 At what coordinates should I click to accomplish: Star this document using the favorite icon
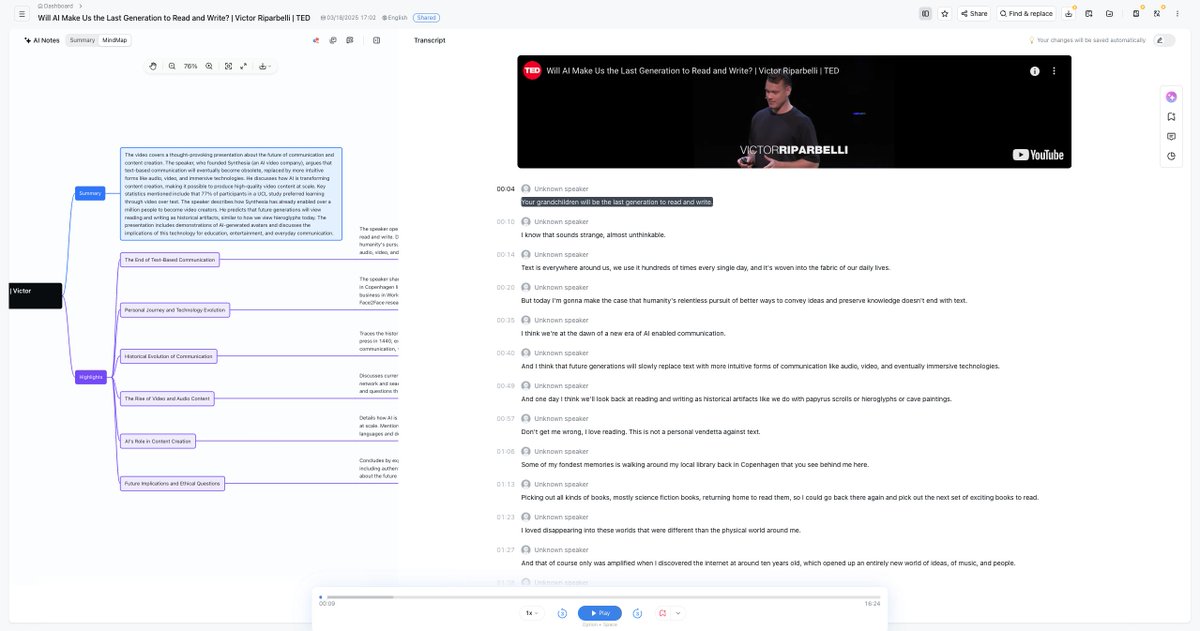pos(945,13)
